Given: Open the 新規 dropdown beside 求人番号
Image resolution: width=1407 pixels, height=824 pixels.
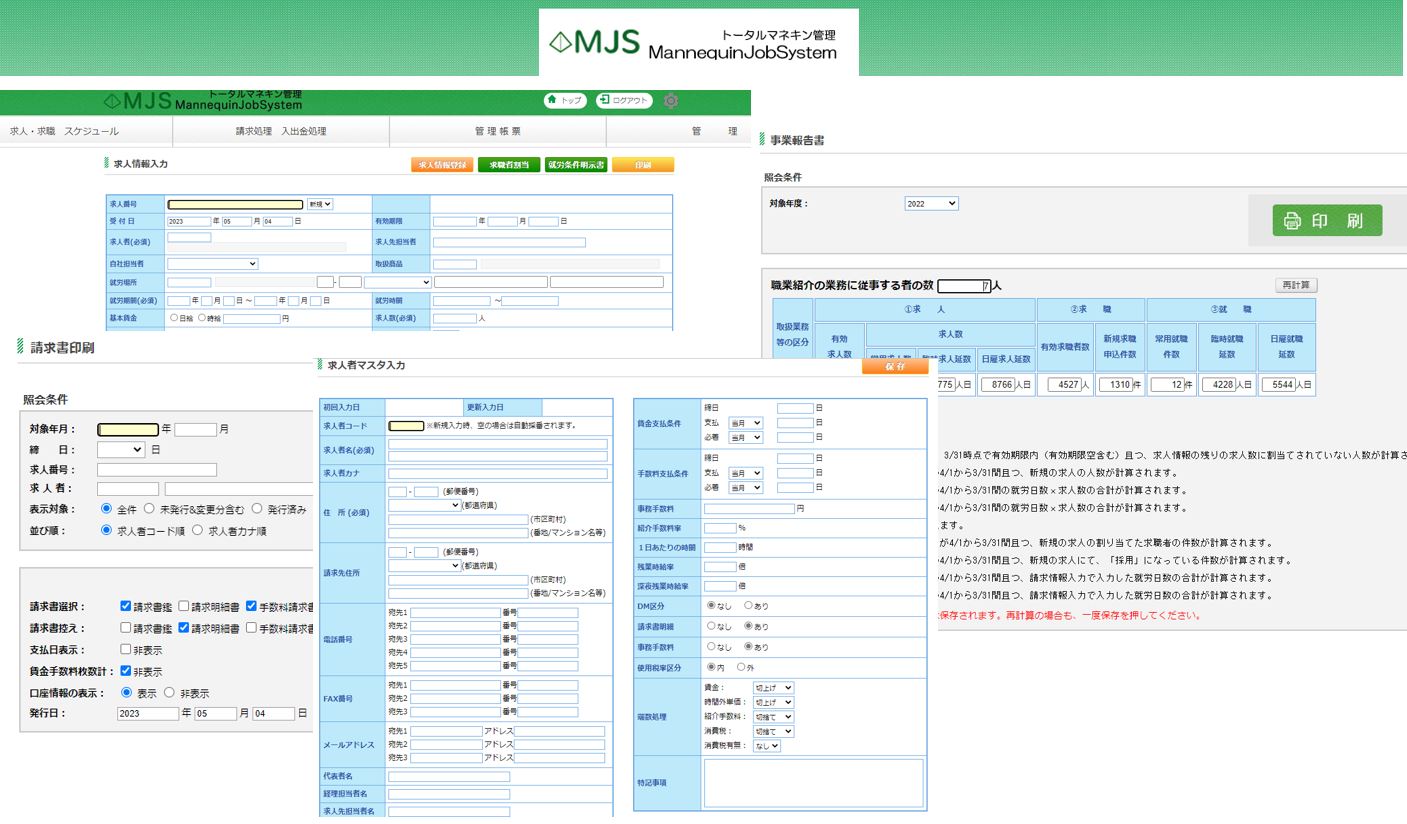Looking at the screenshot, I should click(320, 204).
